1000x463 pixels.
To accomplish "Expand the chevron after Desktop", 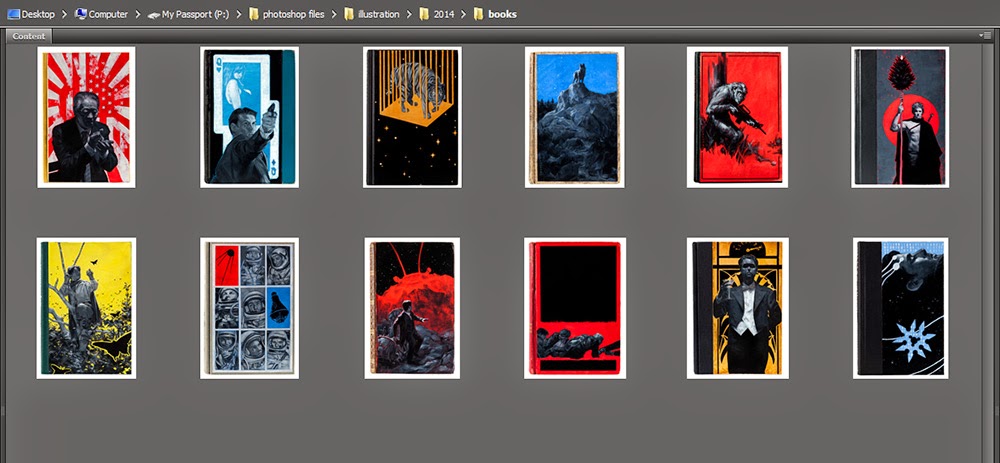I will coord(64,14).
